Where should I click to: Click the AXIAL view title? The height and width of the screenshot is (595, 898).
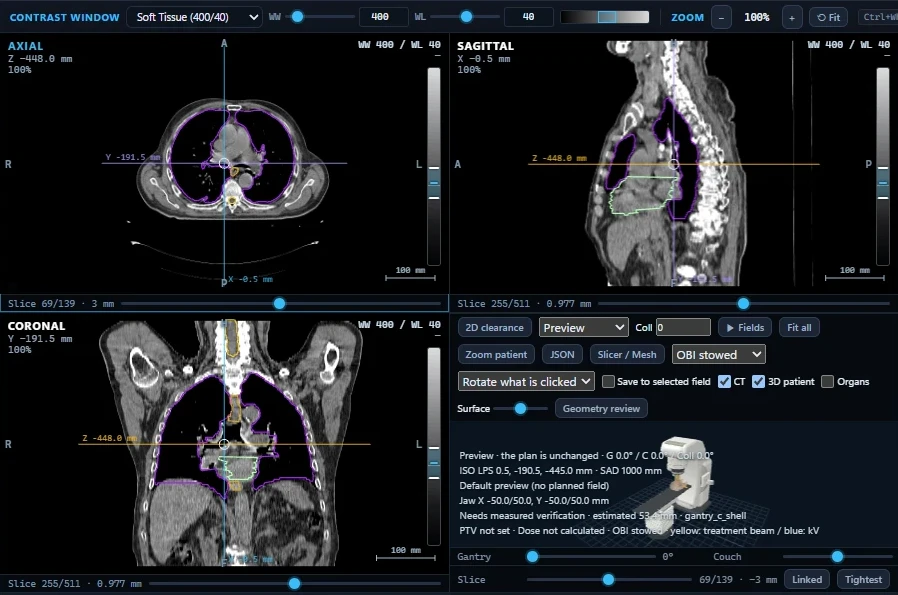[25, 46]
